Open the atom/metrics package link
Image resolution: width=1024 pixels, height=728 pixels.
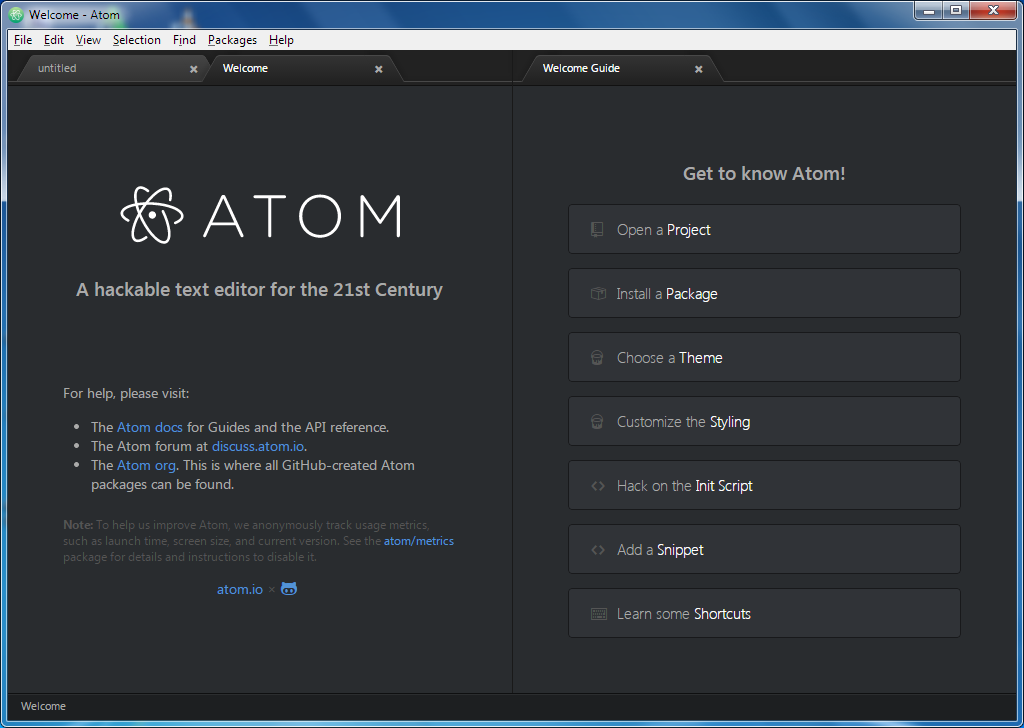(x=419, y=540)
